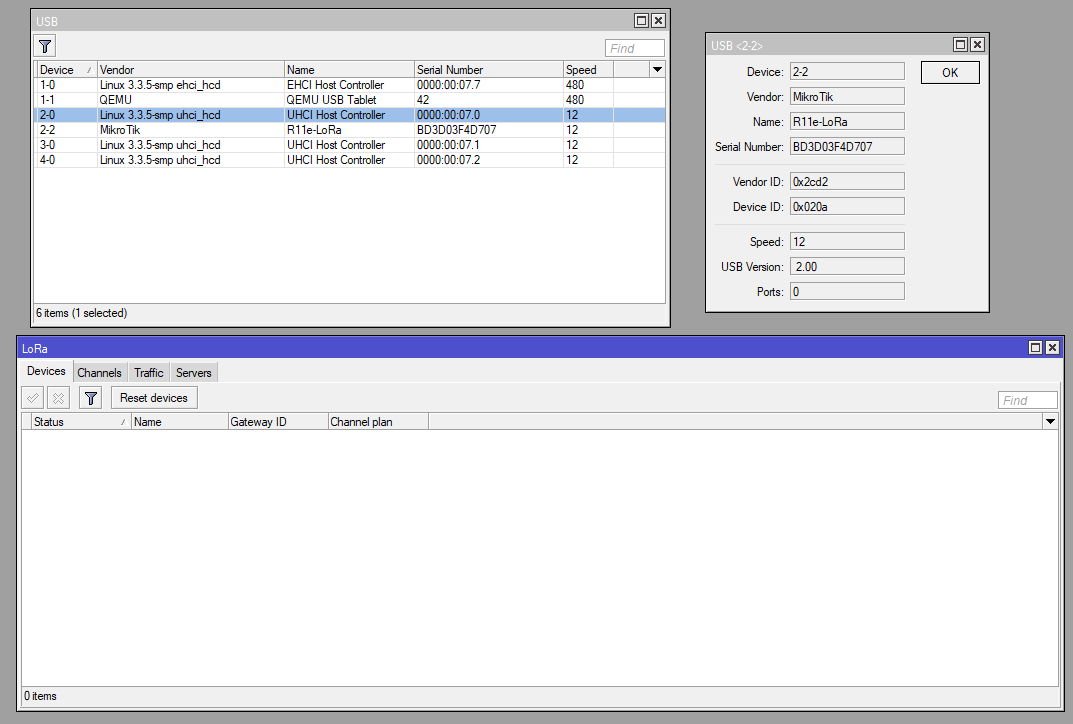Sort USB table by Serial Number column
This screenshot has height=724, width=1073.
pos(489,69)
